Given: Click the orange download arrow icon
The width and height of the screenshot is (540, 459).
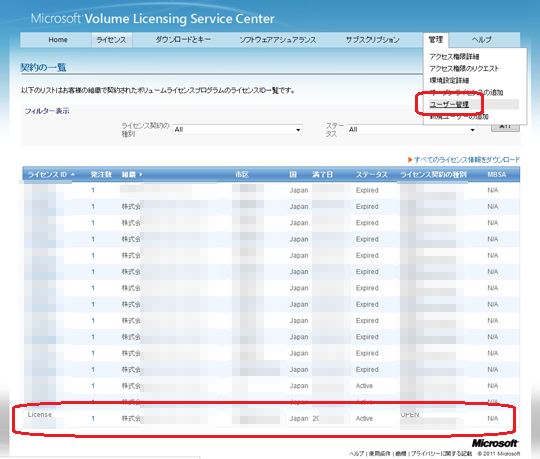Looking at the screenshot, I should [410, 159].
